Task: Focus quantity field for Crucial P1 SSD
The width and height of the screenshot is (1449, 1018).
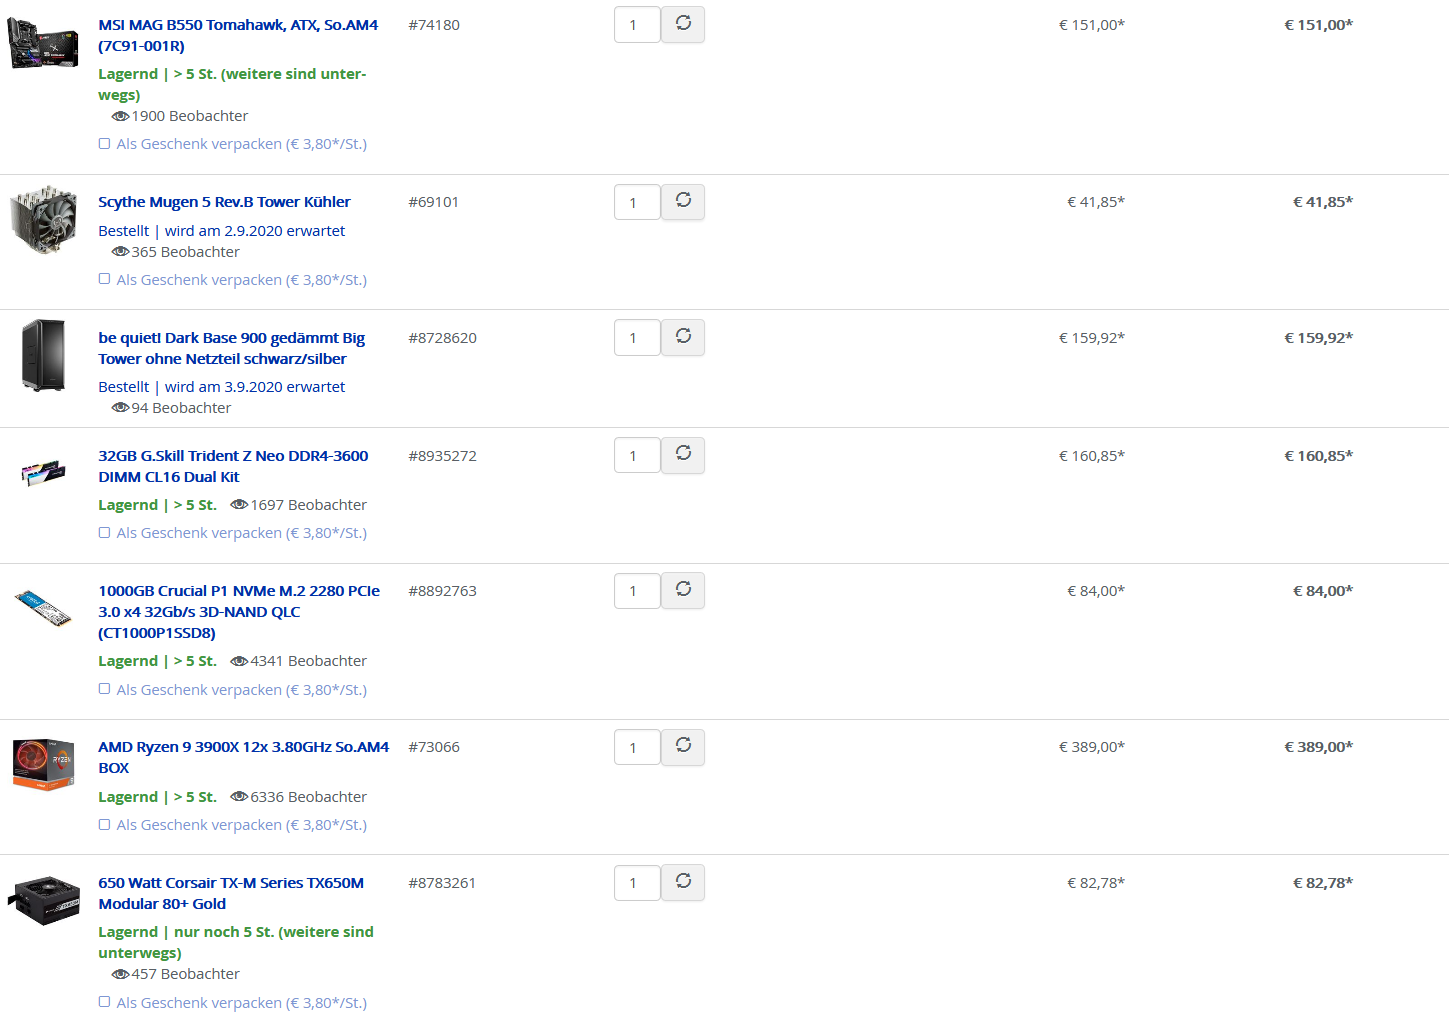Action: pos(637,591)
